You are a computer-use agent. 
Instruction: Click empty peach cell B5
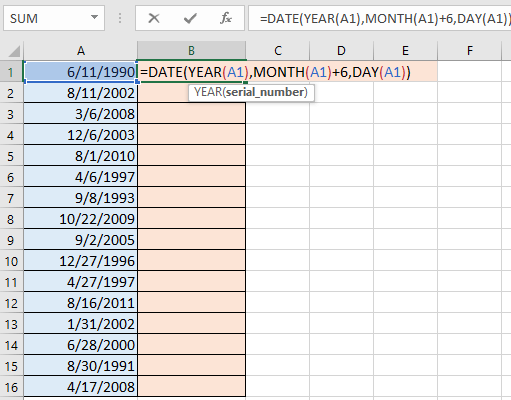[x=192, y=156]
